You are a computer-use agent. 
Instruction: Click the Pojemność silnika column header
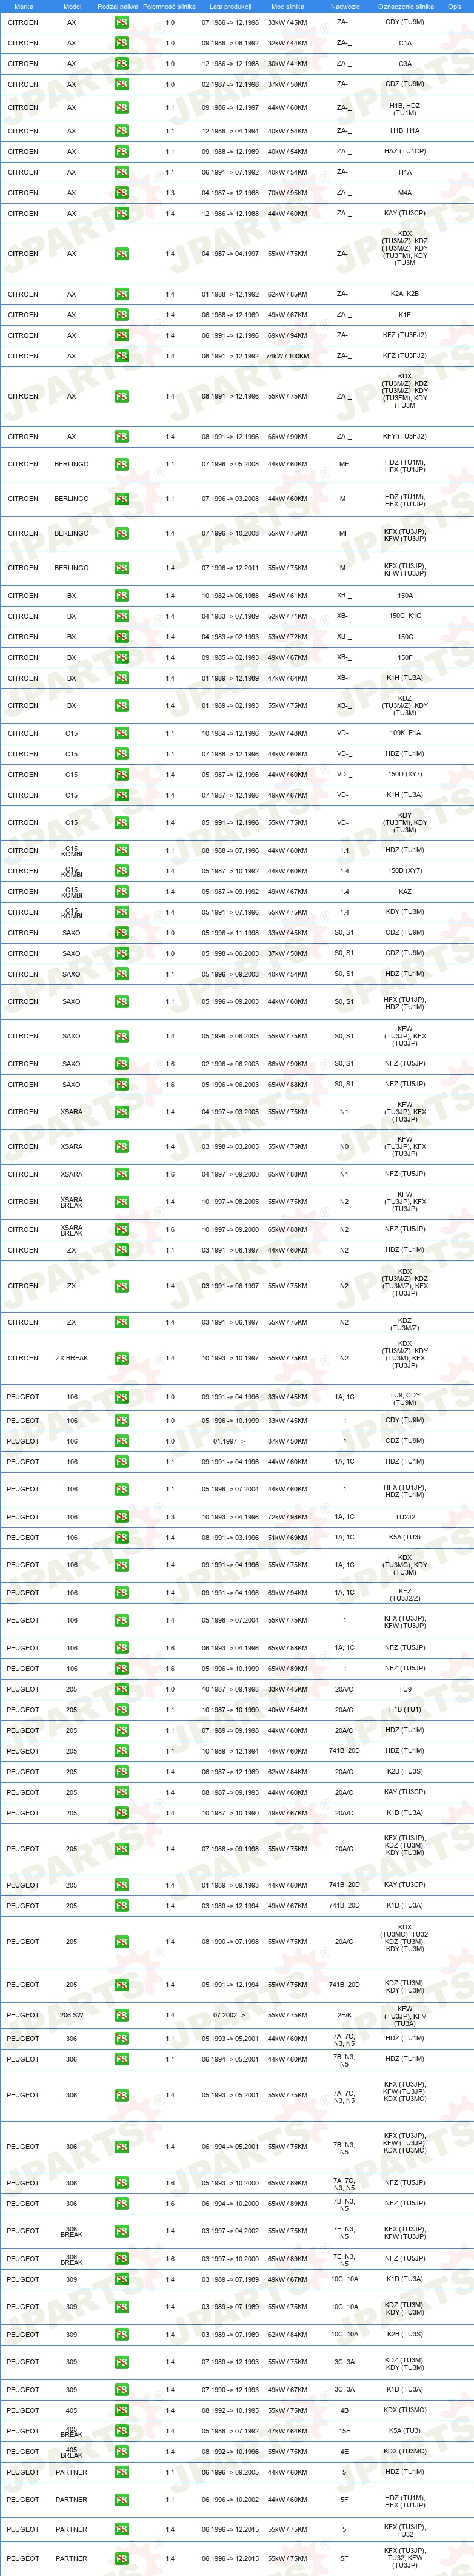click(x=170, y=6)
